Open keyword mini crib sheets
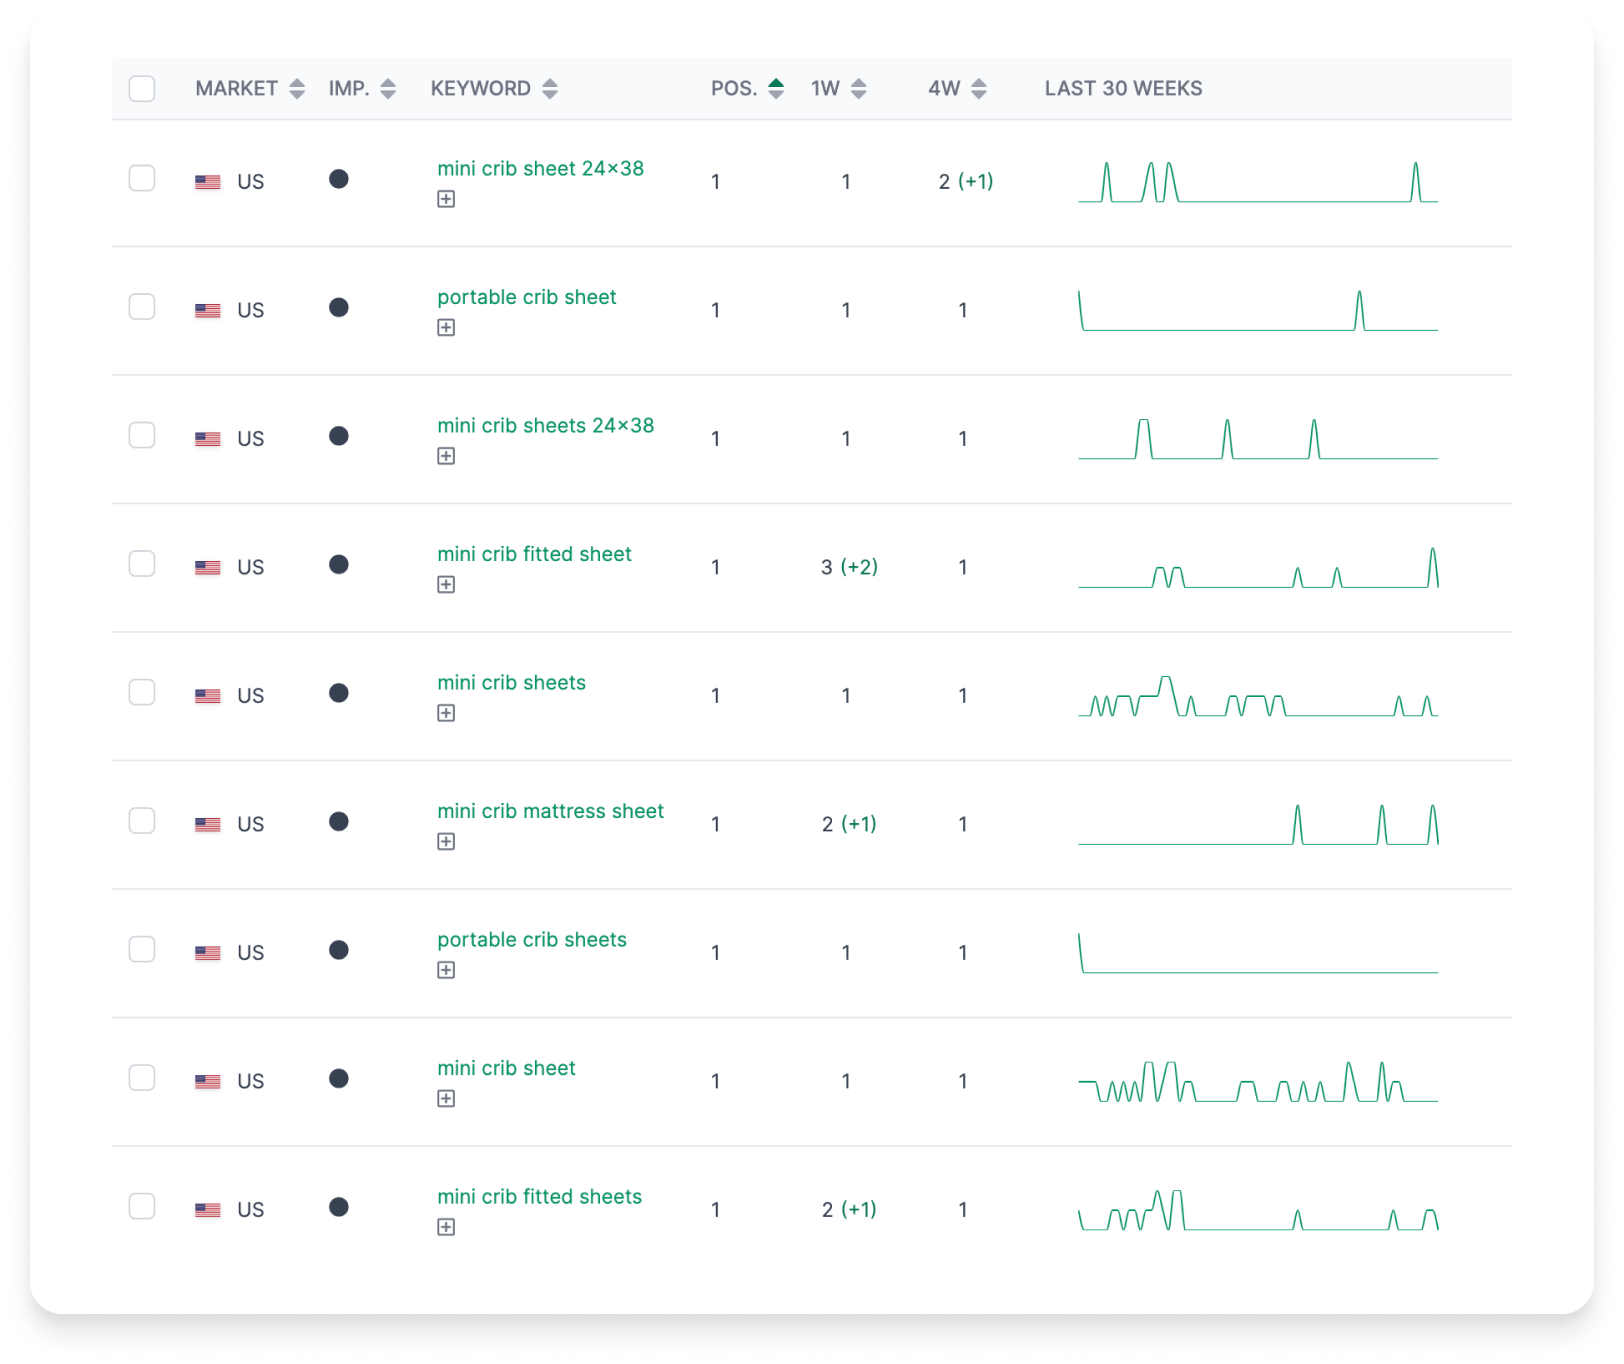Screen dimensions: 1624x1364 [x=511, y=683]
